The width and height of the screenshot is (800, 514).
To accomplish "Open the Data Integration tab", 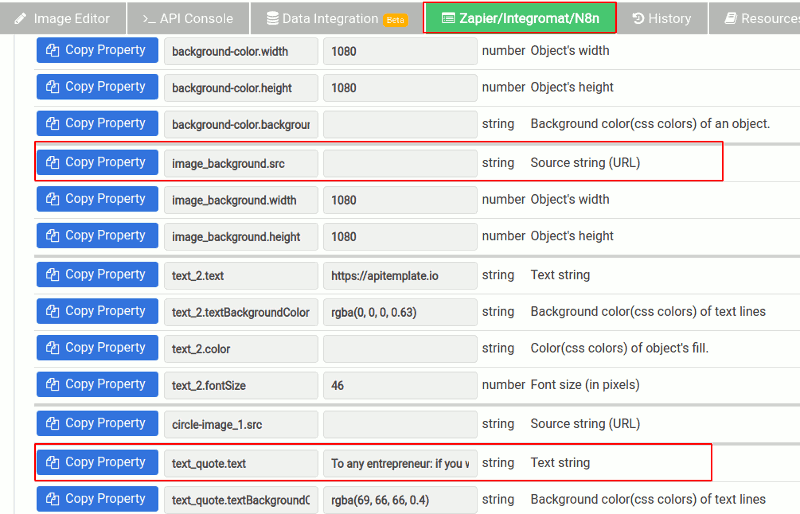I will (337, 18).
